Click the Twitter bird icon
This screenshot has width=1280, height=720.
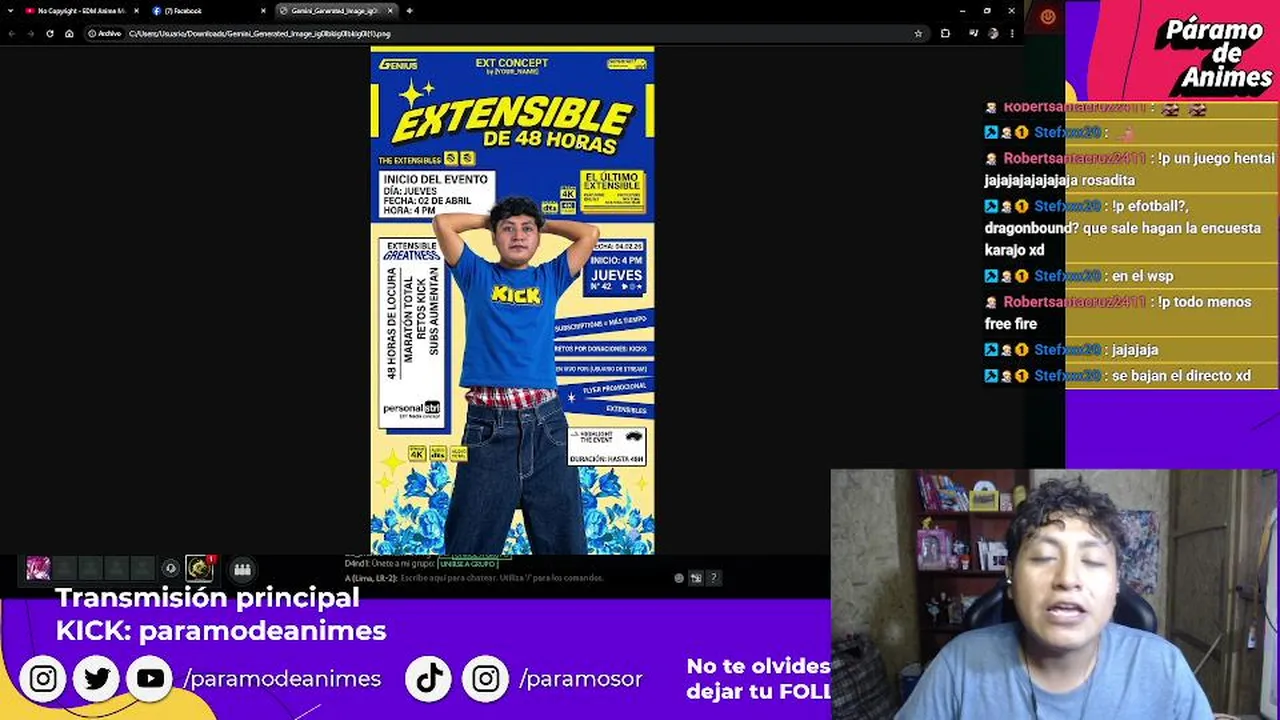tap(97, 679)
